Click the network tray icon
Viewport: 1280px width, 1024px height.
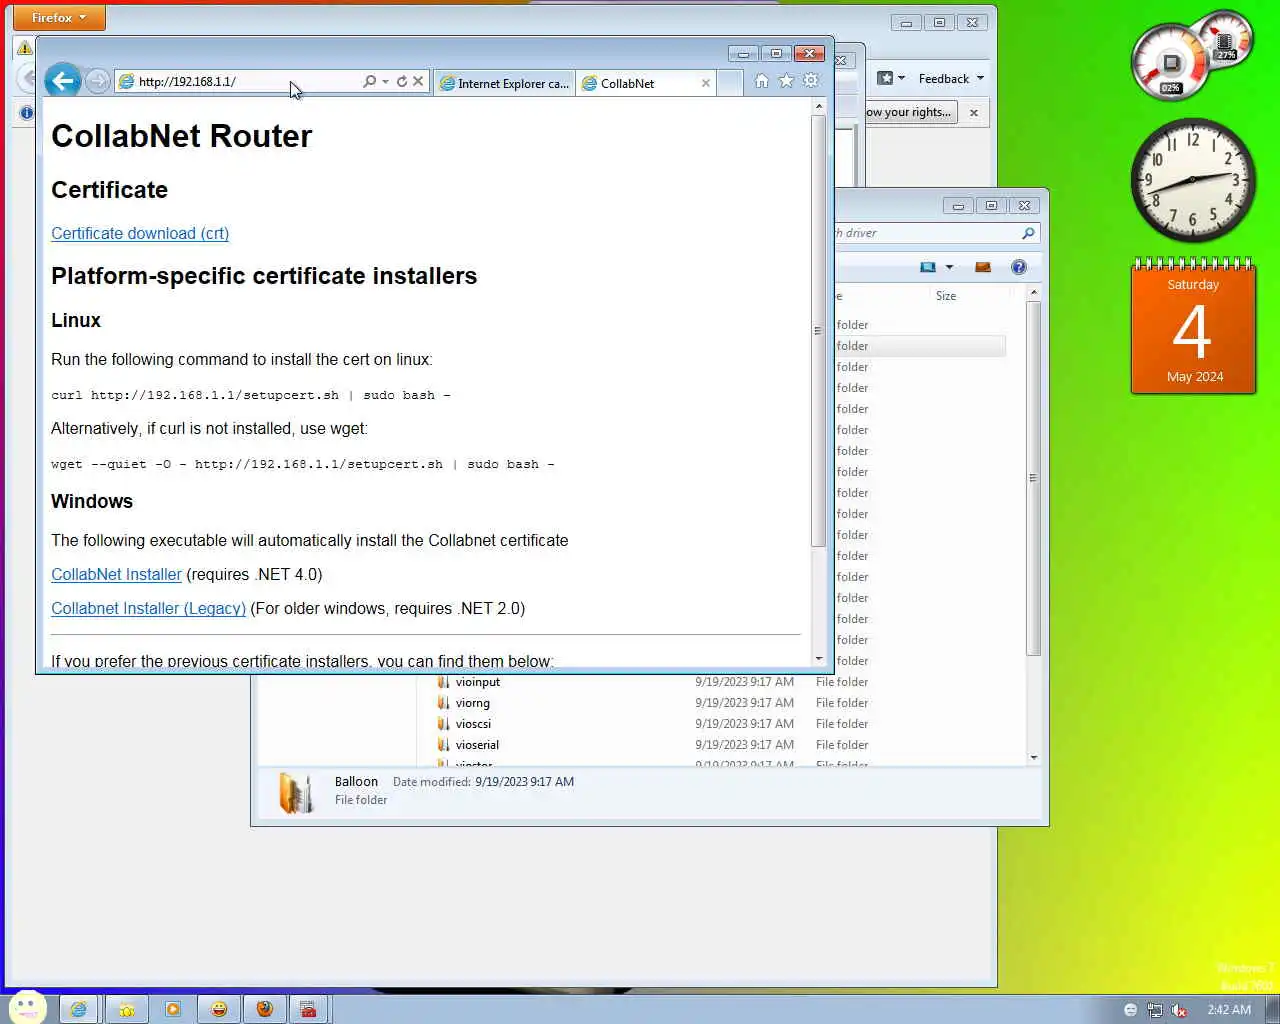pos(1155,1010)
